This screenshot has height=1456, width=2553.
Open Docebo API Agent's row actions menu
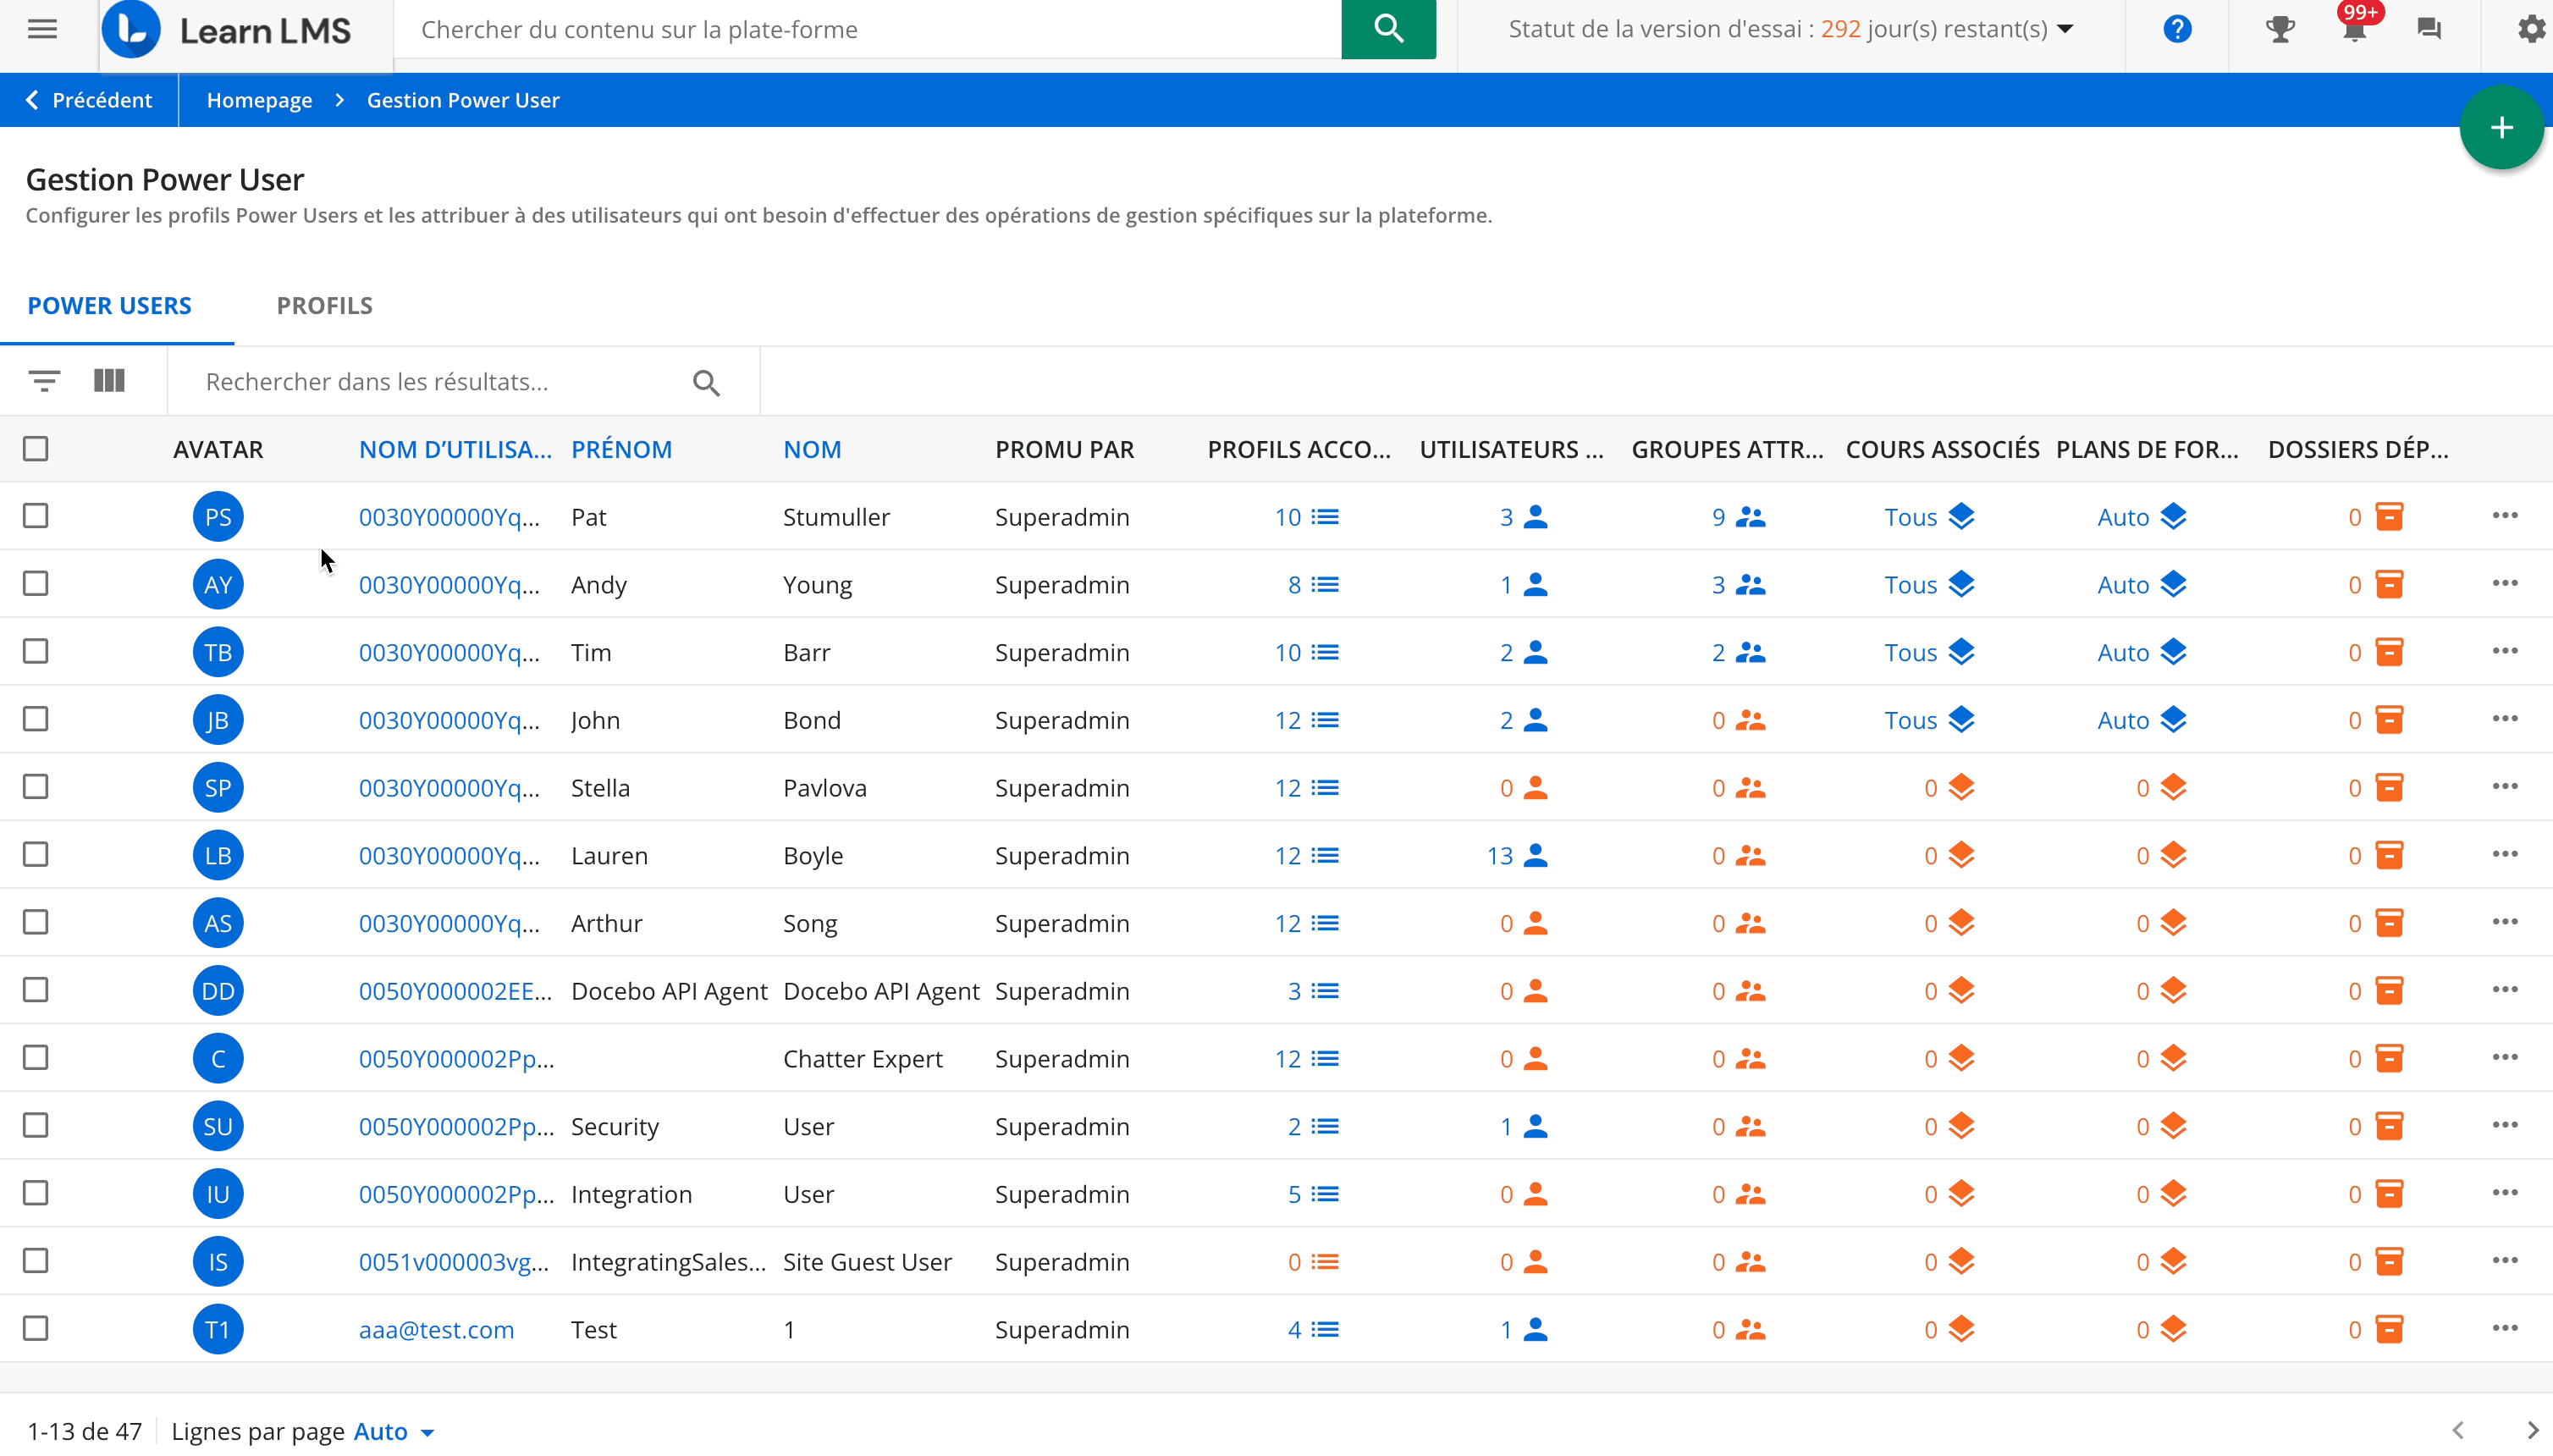[x=2505, y=990]
